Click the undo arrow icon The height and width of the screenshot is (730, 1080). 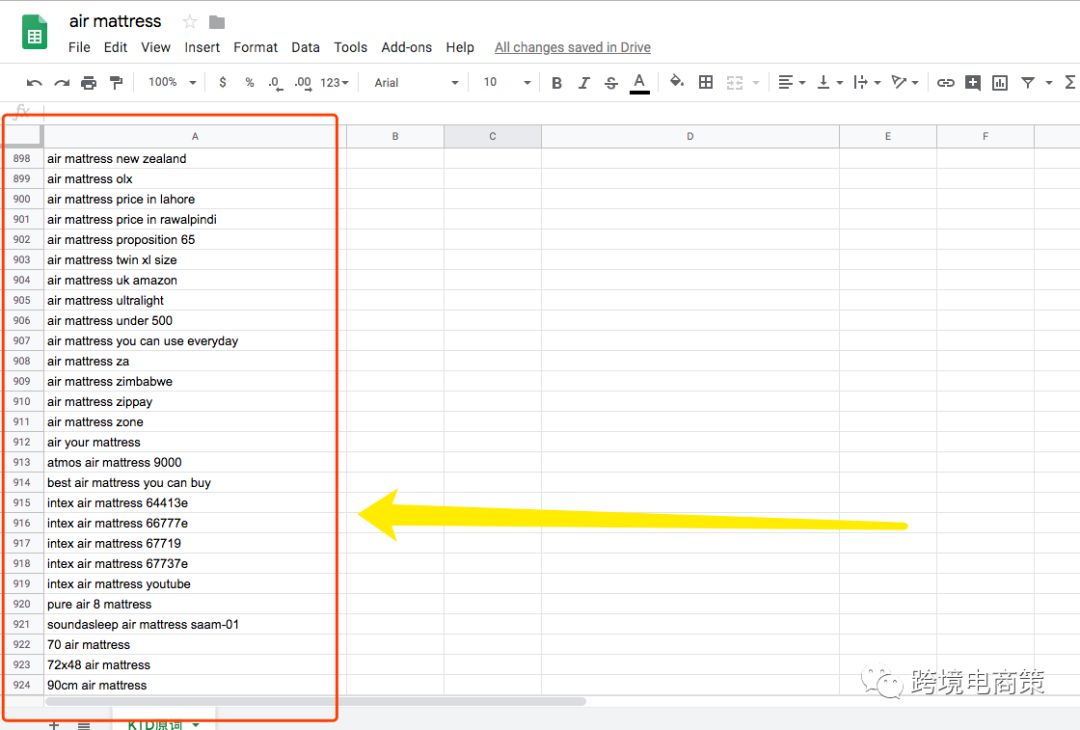click(x=34, y=83)
